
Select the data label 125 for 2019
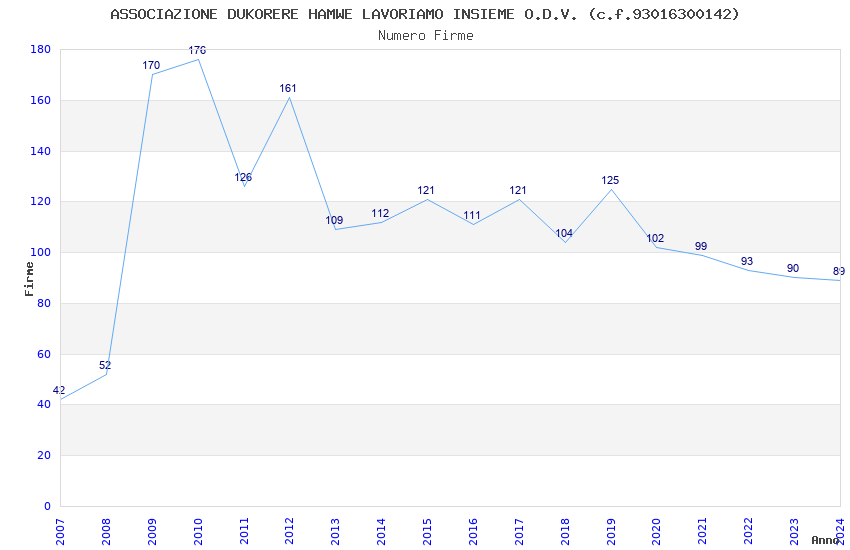610,180
